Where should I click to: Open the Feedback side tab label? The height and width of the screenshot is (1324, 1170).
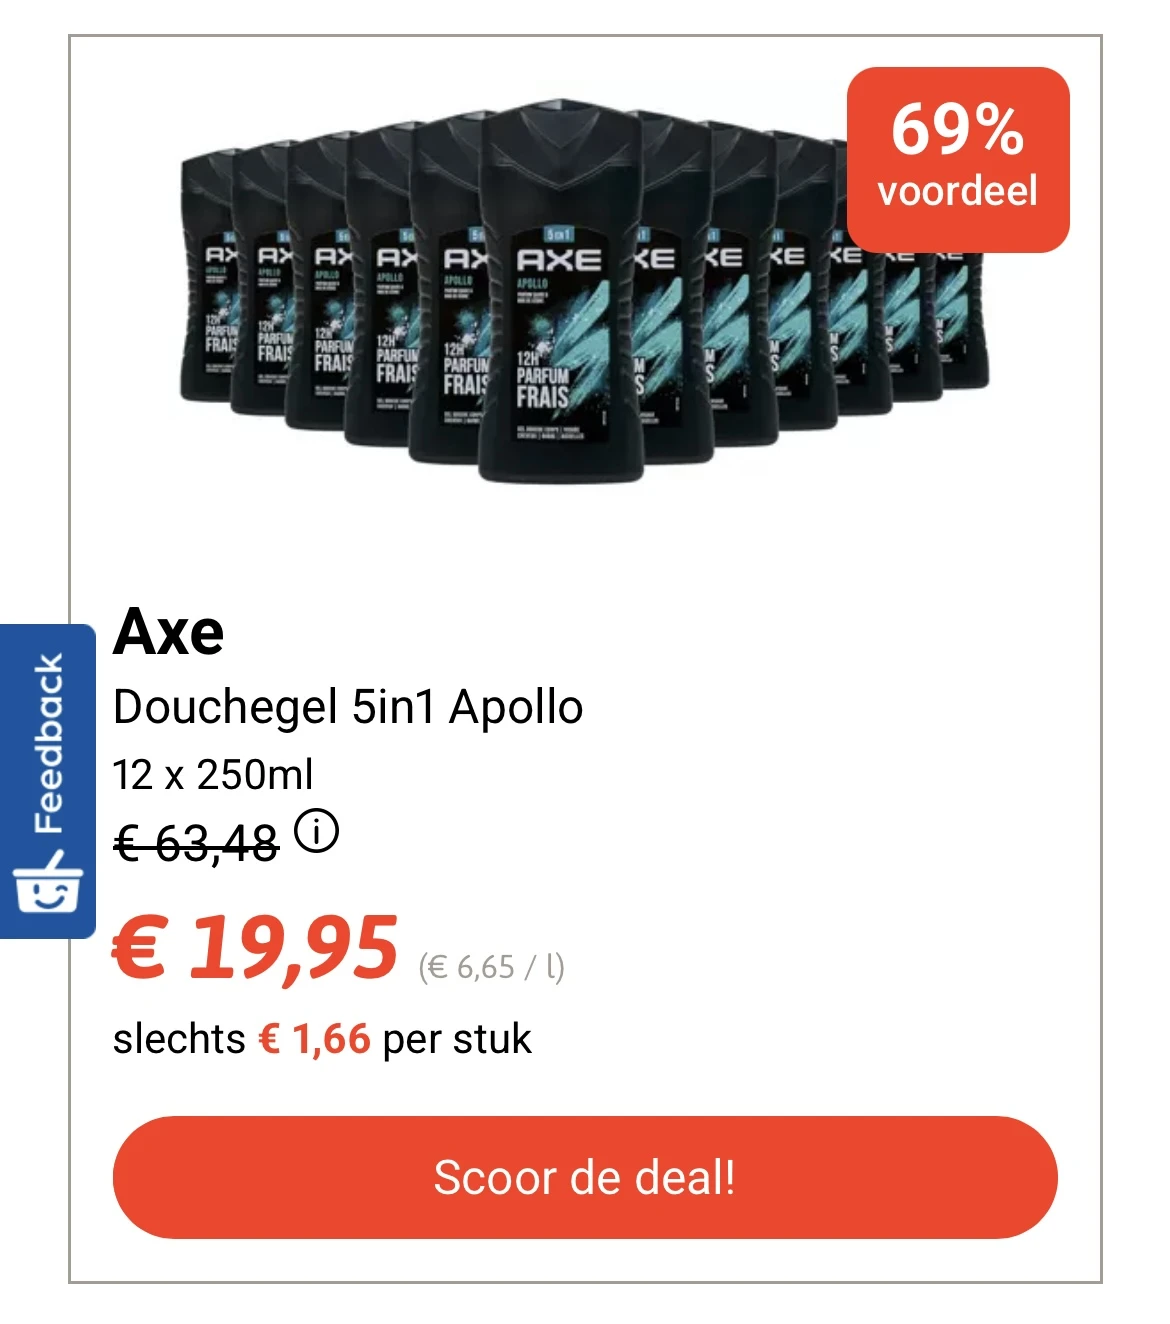[49, 744]
